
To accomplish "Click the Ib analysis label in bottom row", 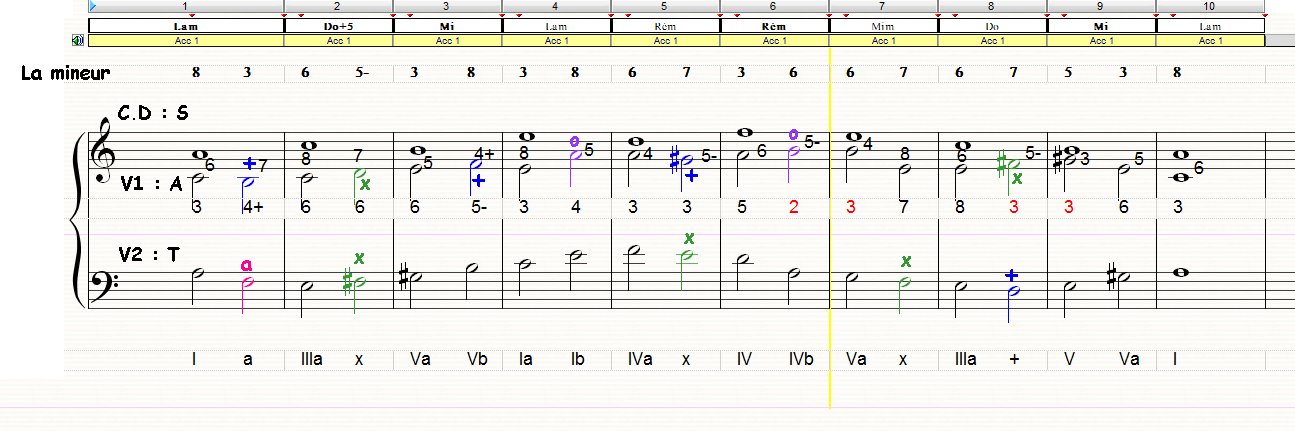I will (x=577, y=359).
